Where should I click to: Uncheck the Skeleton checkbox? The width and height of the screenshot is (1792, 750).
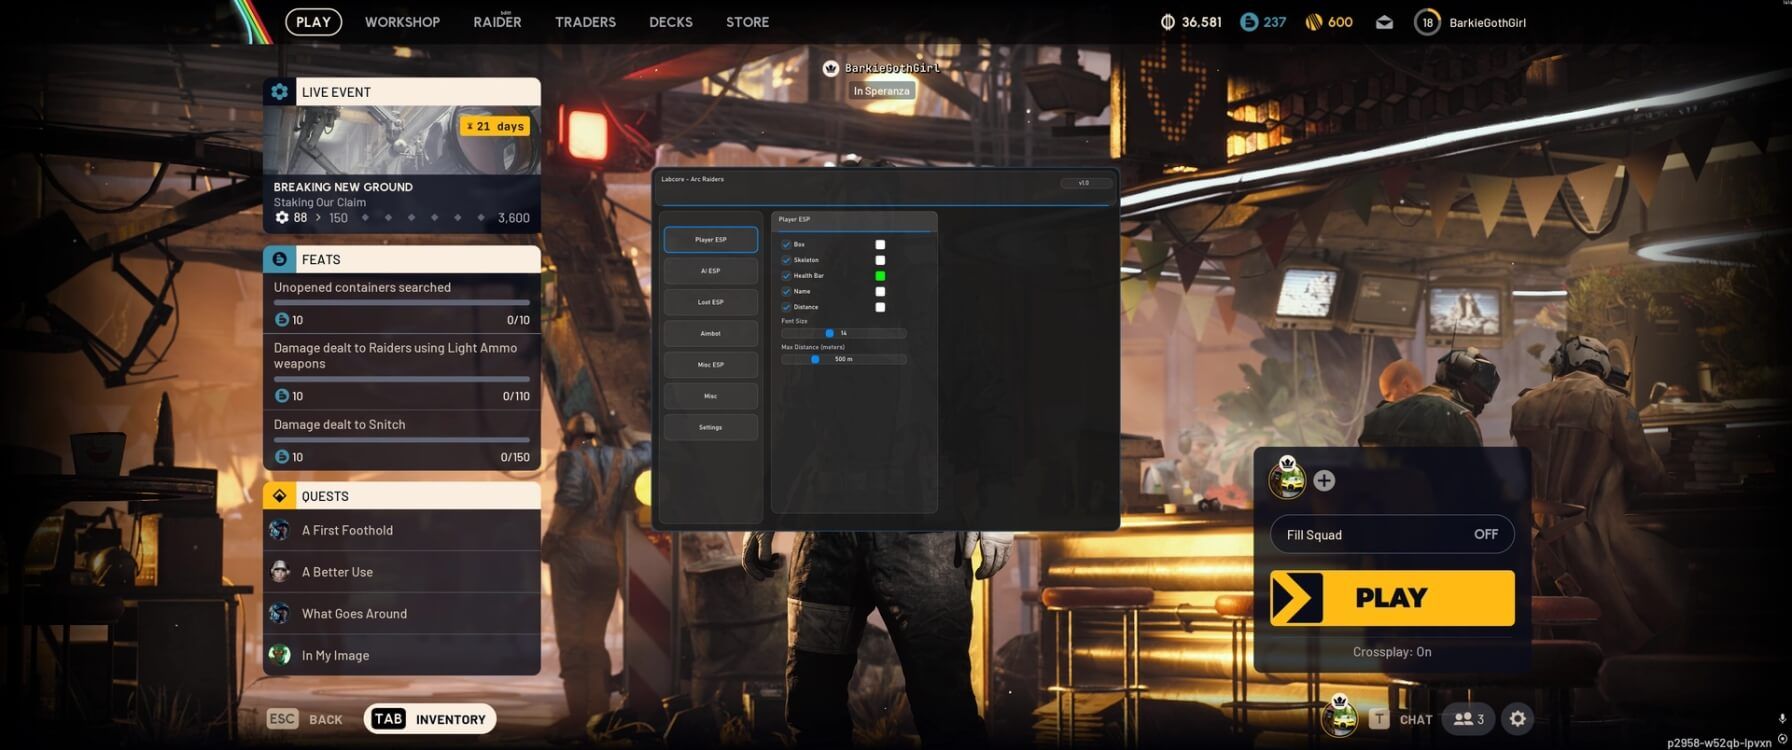tap(786, 260)
